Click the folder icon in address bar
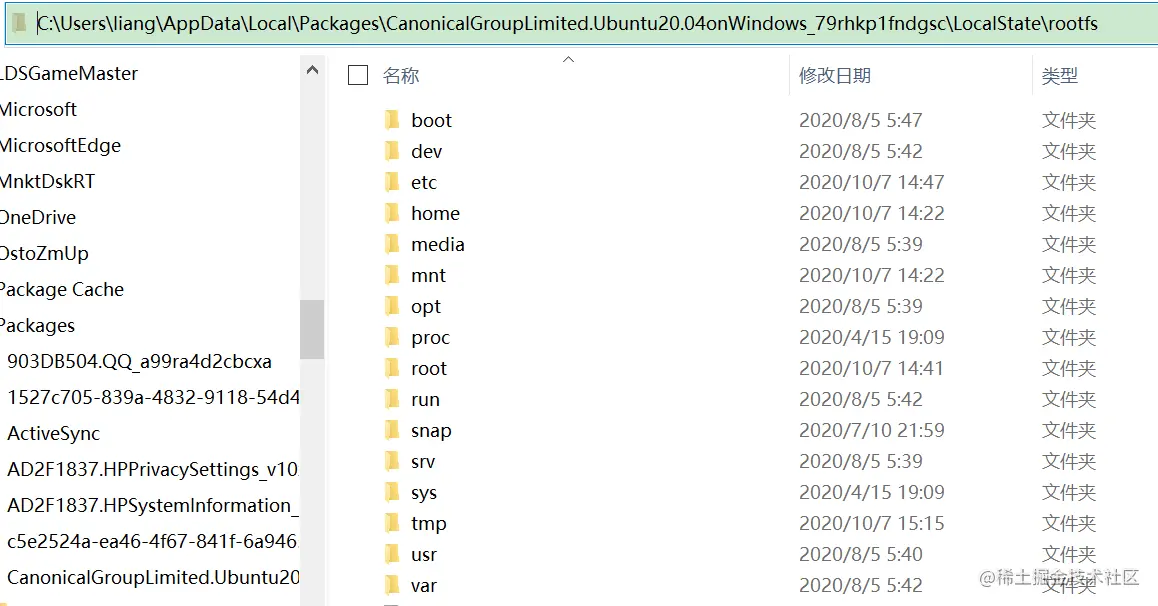Image resolution: width=1158 pixels, height=606 pixels. tap(19, 23)
